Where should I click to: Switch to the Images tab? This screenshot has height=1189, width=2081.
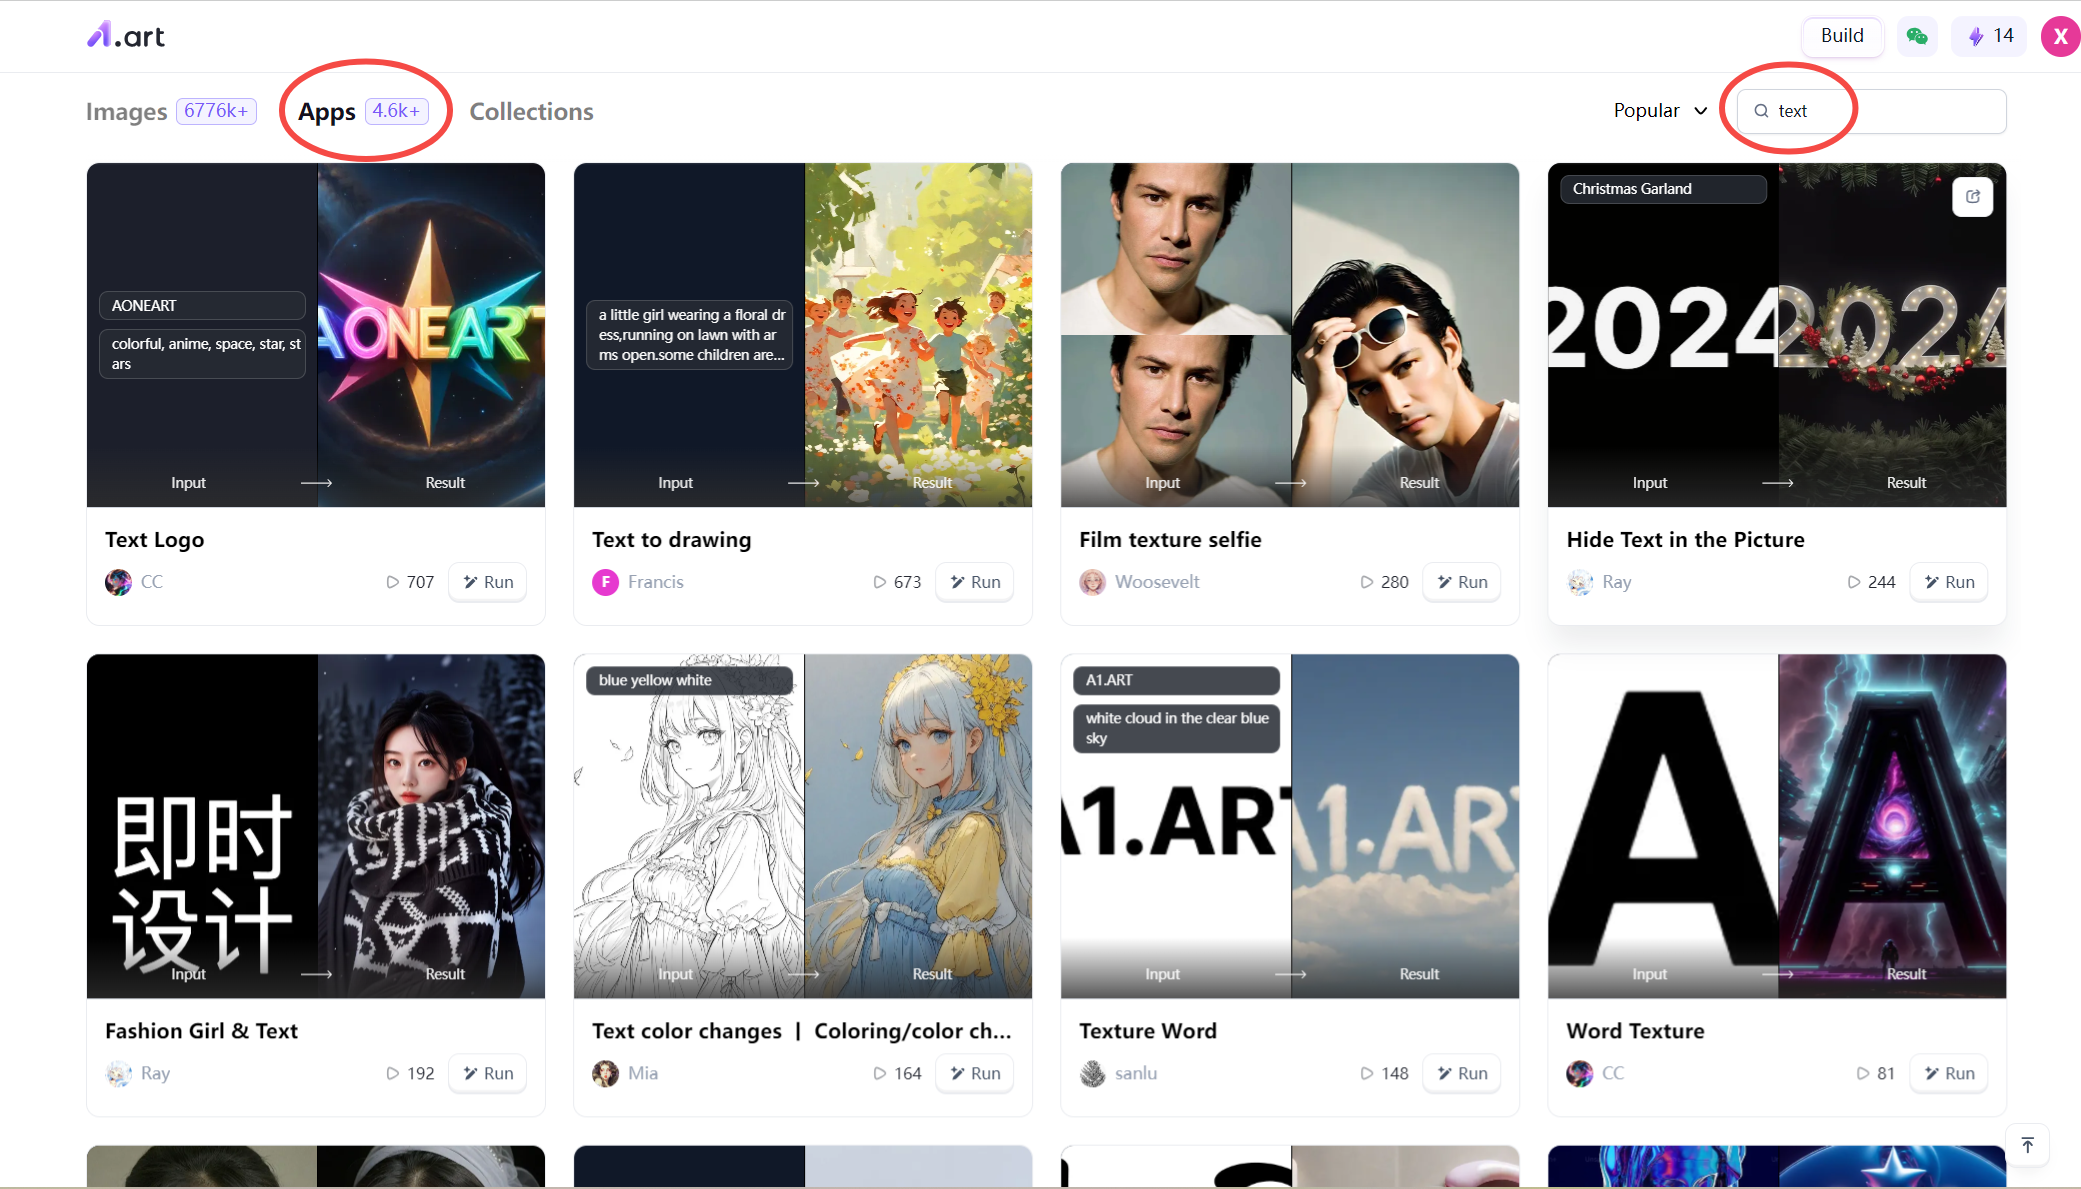[127, 110]
